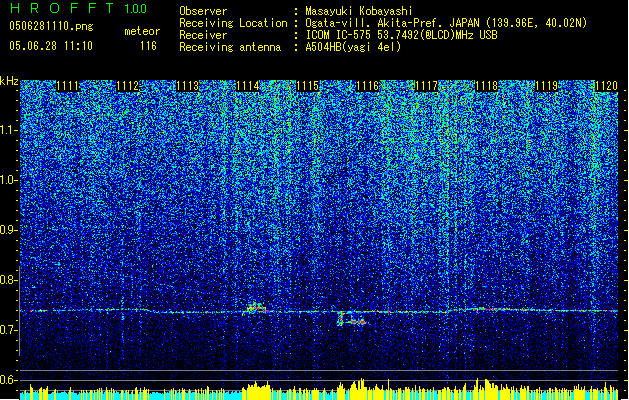Select the 1119 time marker label

[x=547, y=86]
